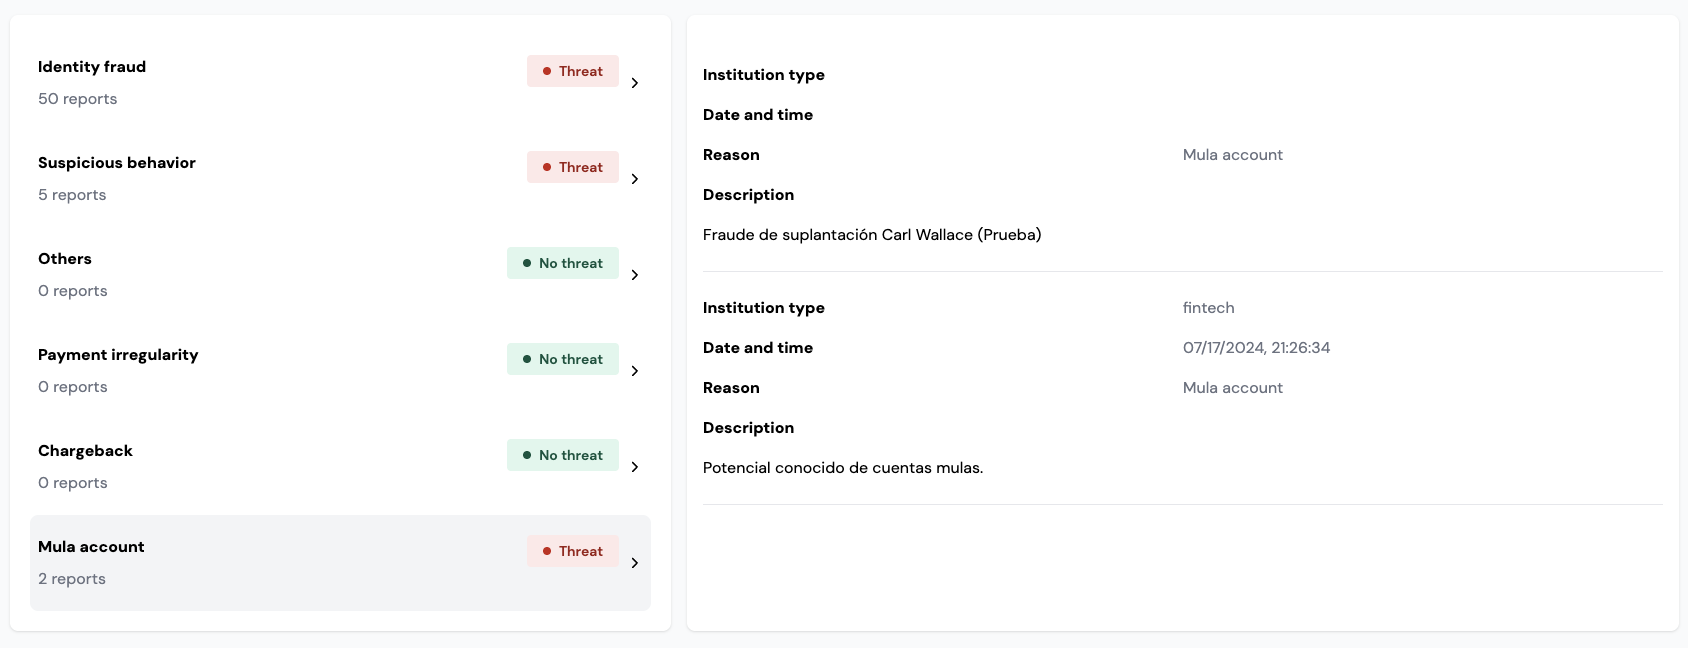Expand Identity fraud row chevron
The image size is (1688, 648).
[635, 83]
